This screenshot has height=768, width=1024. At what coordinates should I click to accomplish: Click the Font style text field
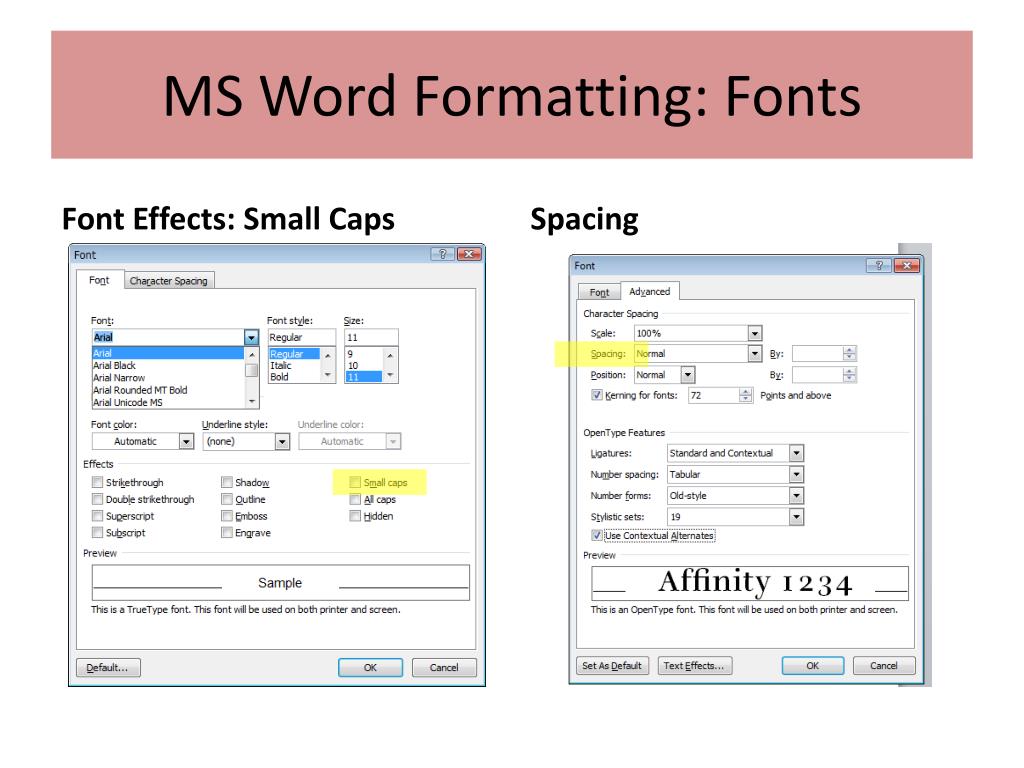point(302,337)
